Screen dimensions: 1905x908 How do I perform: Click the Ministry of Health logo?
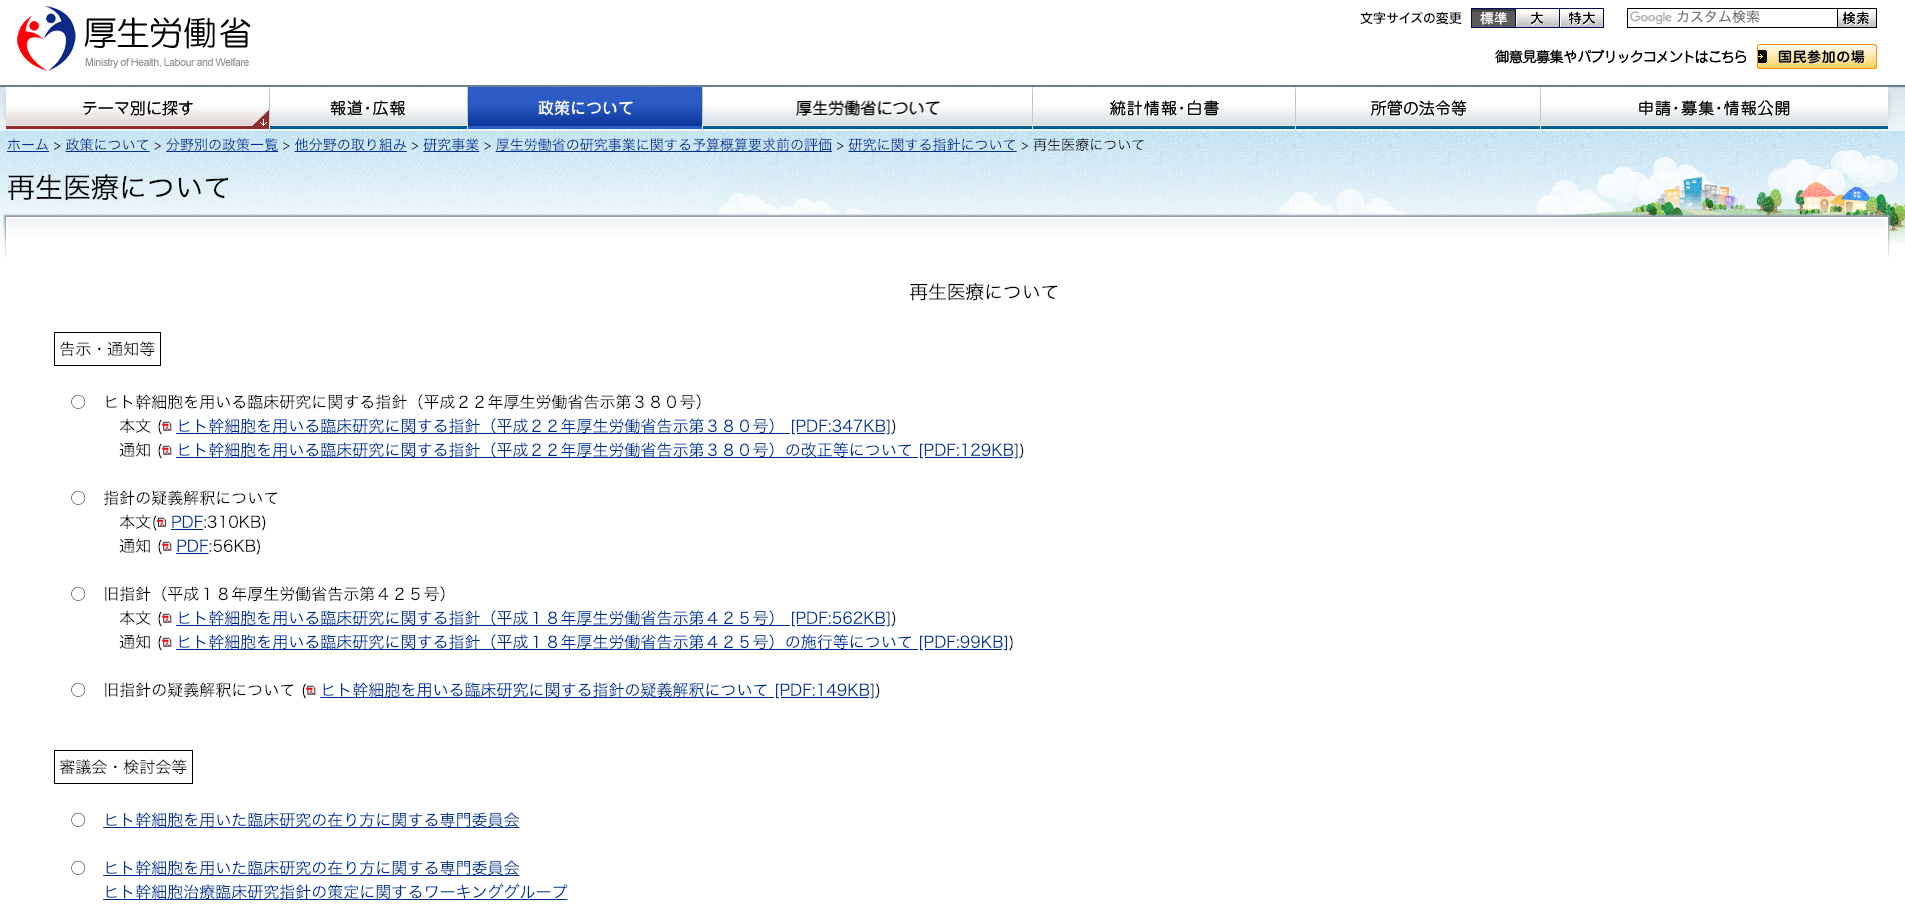coord(133,40)
